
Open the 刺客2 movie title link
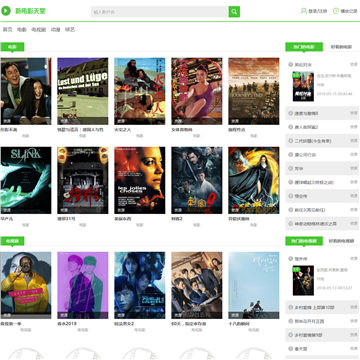(x=176, y=219)
